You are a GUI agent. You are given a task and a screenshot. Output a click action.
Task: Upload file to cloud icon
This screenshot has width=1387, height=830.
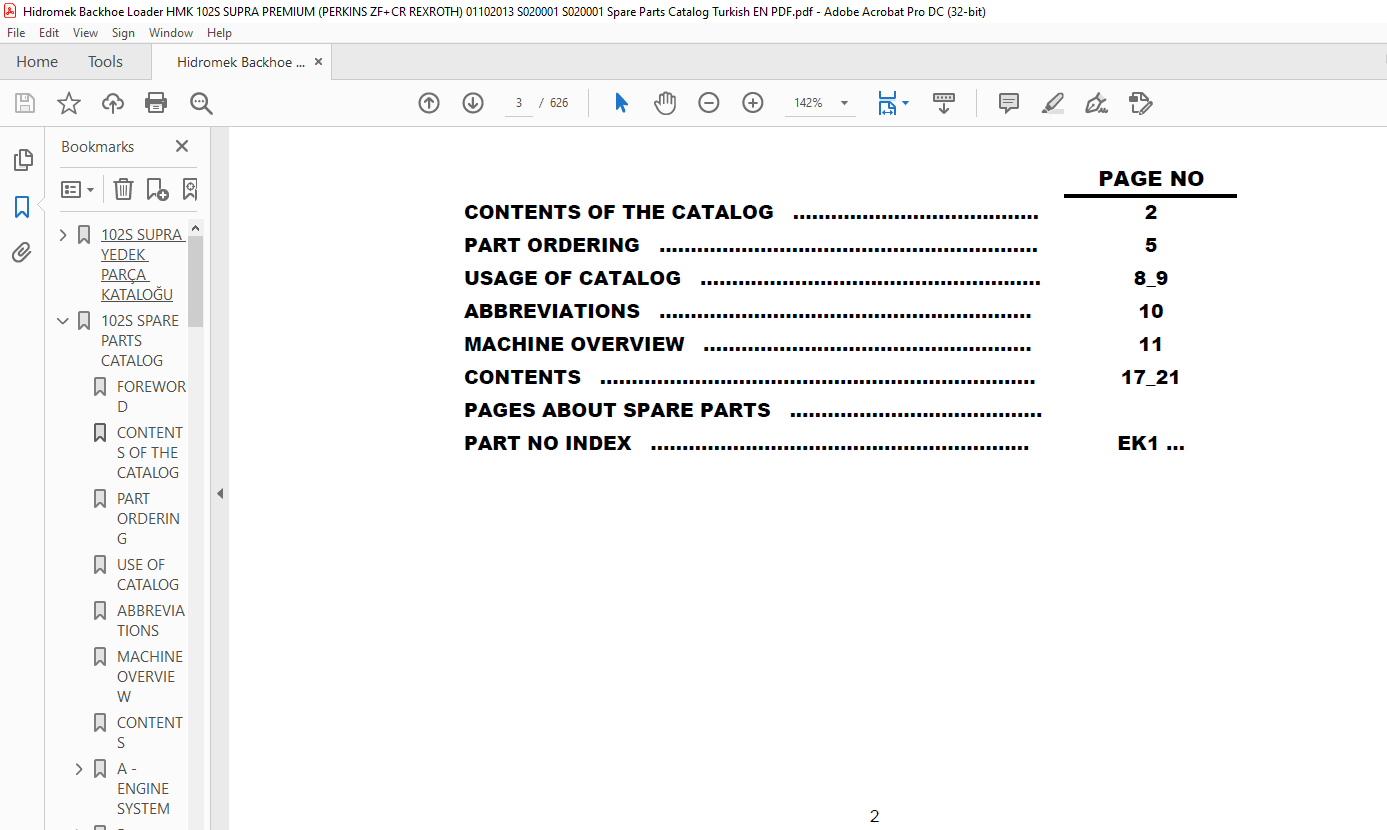click(x=113, y=103)
